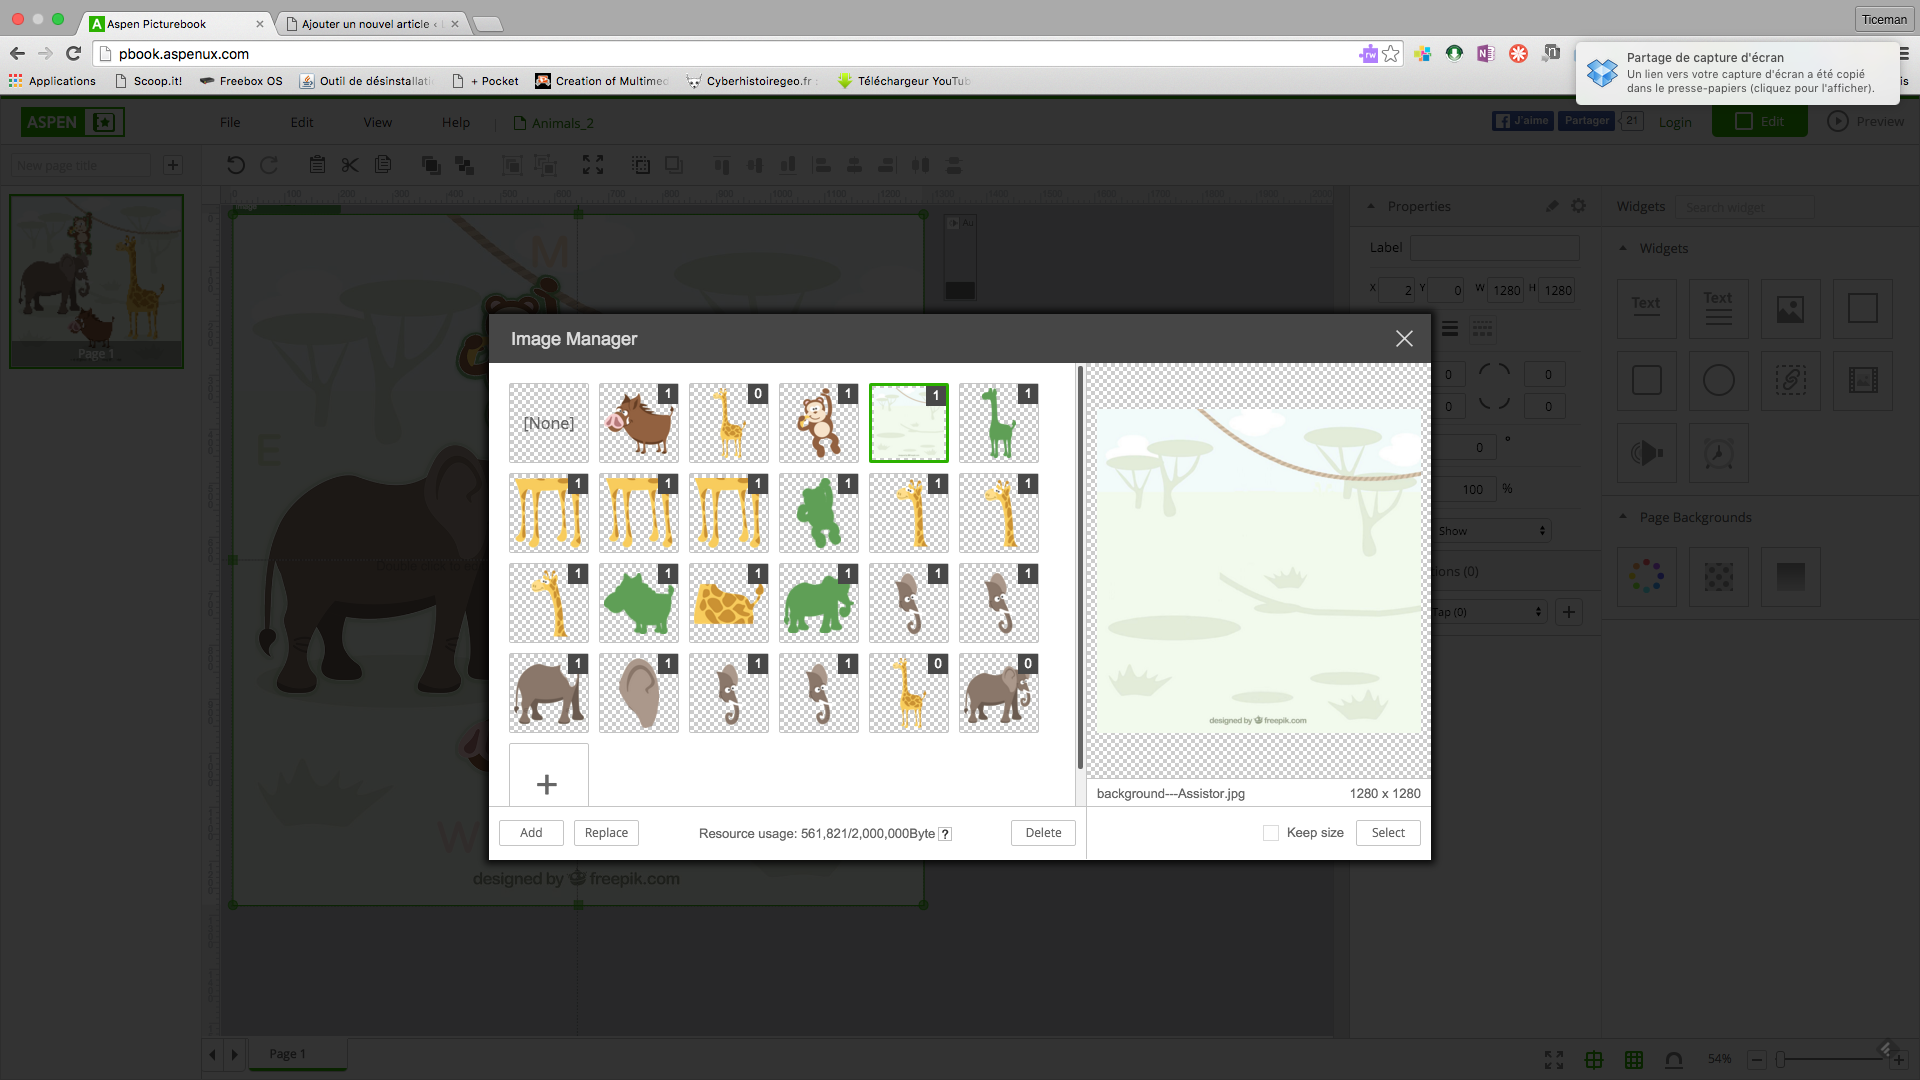
Task: Select the elephant ear image thumbnail
Action: point(639,693)
